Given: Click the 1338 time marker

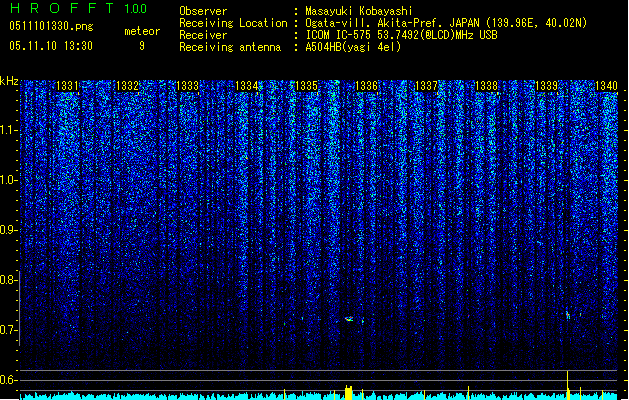Looking at the screenshot, I should pos(486,86).
